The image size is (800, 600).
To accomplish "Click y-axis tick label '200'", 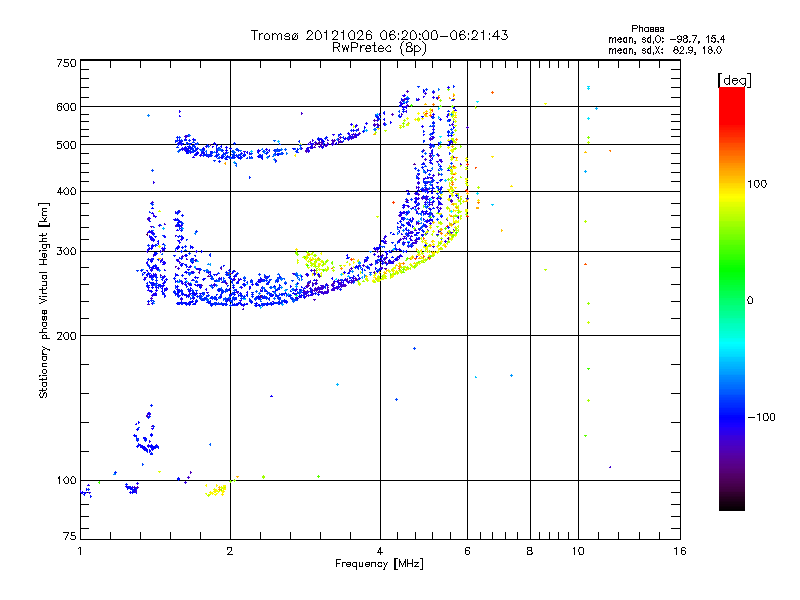I will 66,336.
